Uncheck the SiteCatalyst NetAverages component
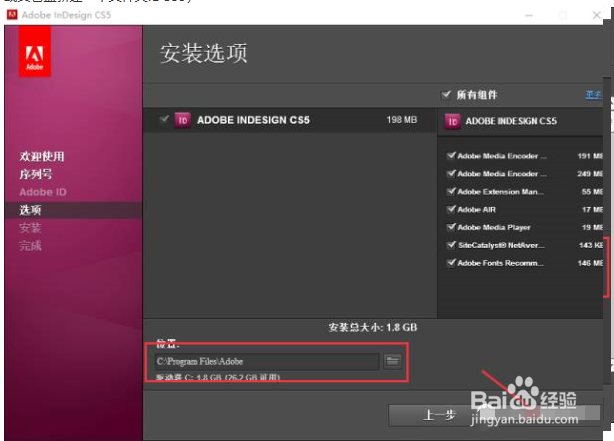This screenshot has height=441, width=614. [x=451, y=245]
